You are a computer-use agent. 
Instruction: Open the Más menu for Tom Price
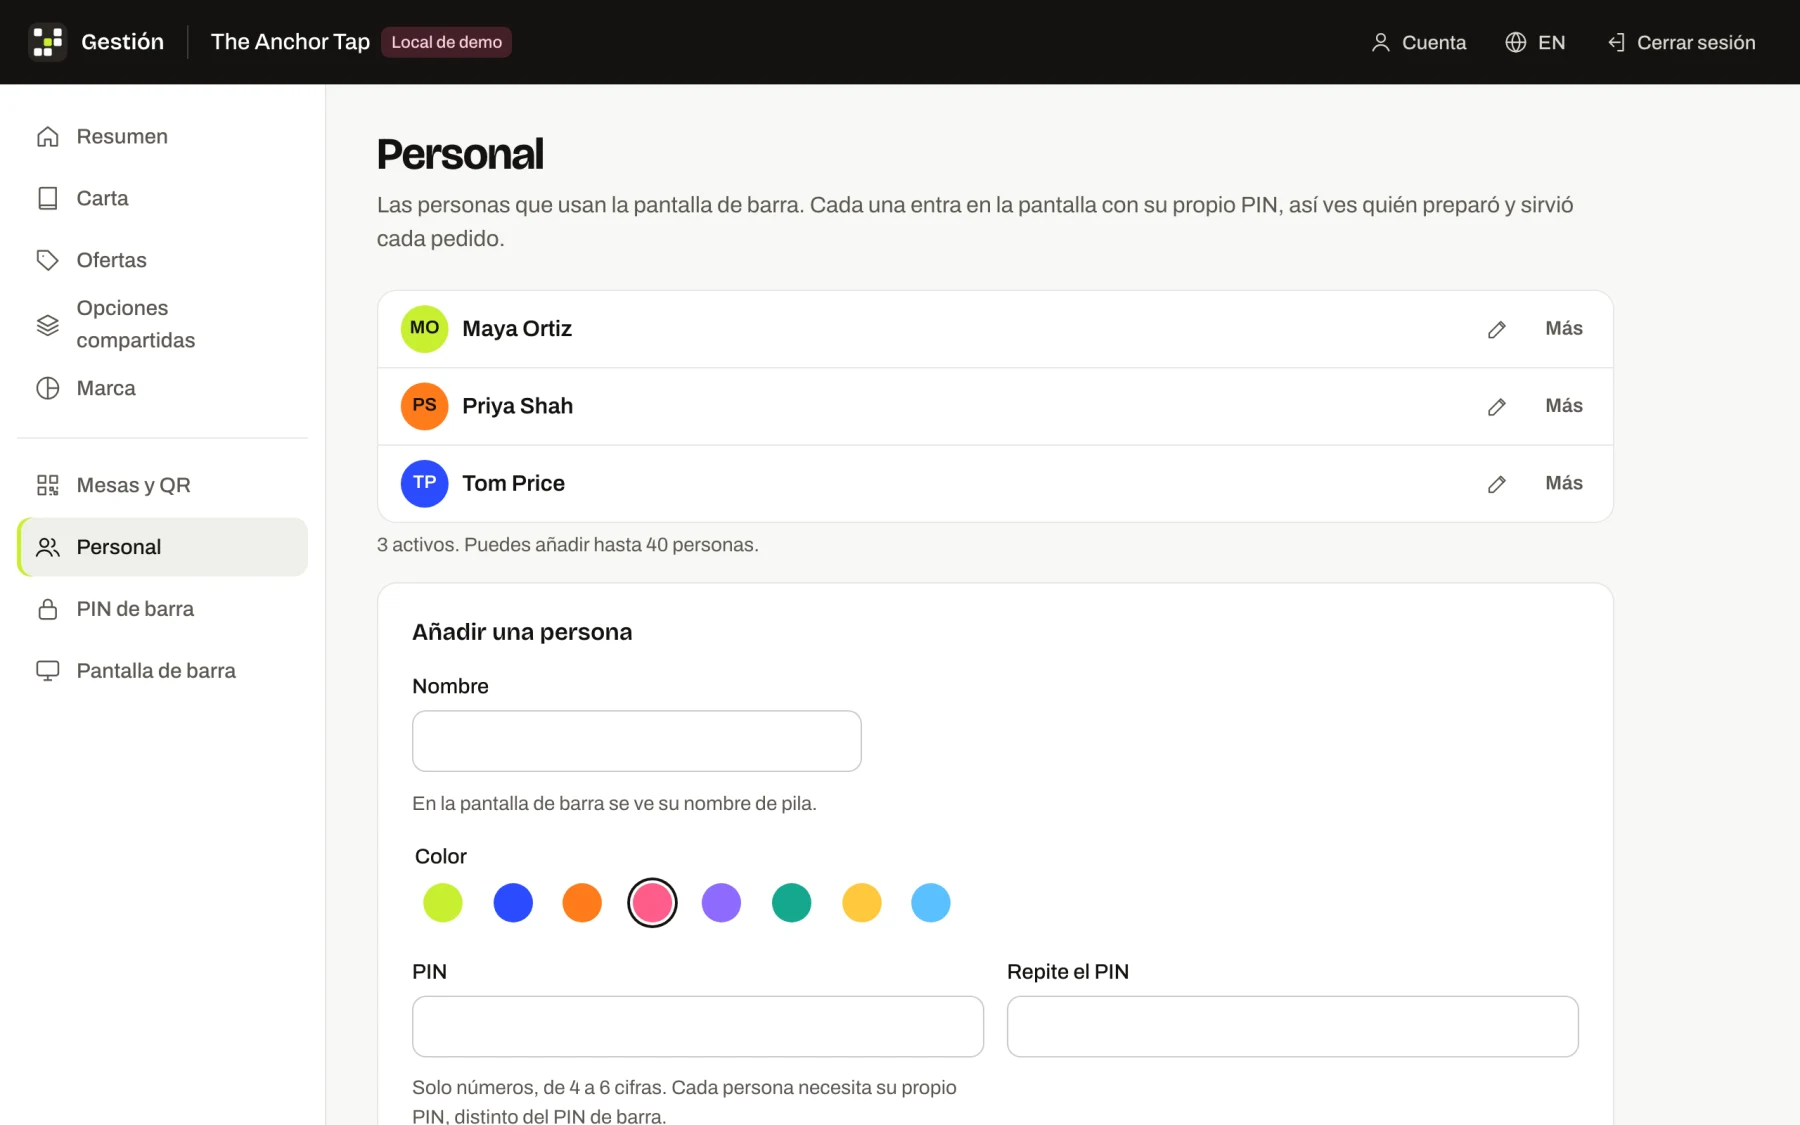pyautogui.click(x=1564, y=483)
